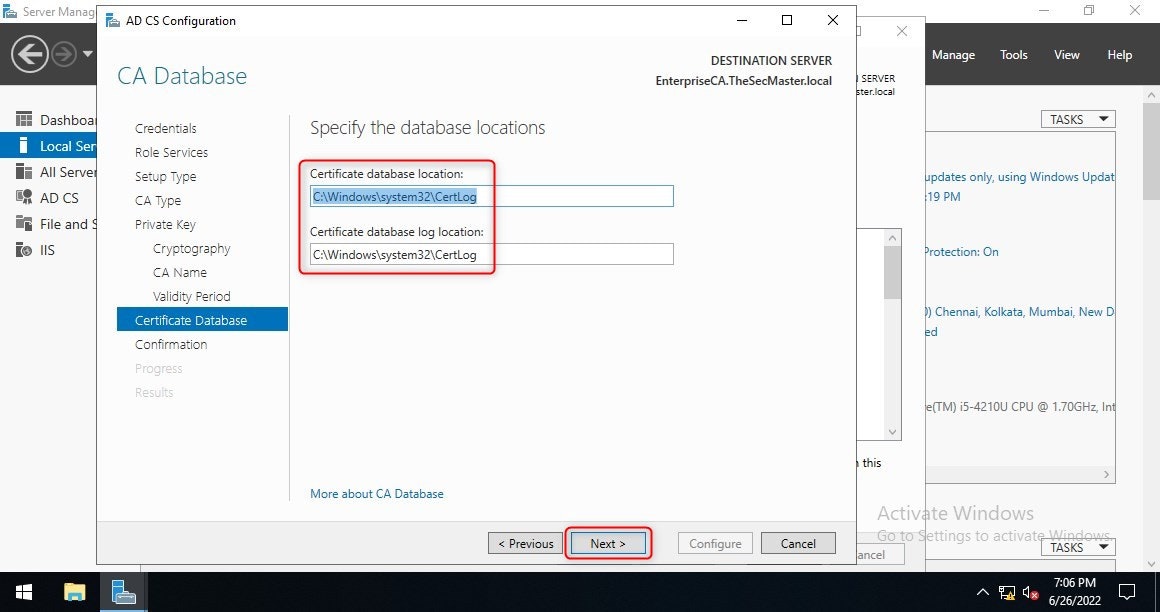Open the Manage menu in Server Manager
Screen dimensions: 1160x612
click(953, 55)
